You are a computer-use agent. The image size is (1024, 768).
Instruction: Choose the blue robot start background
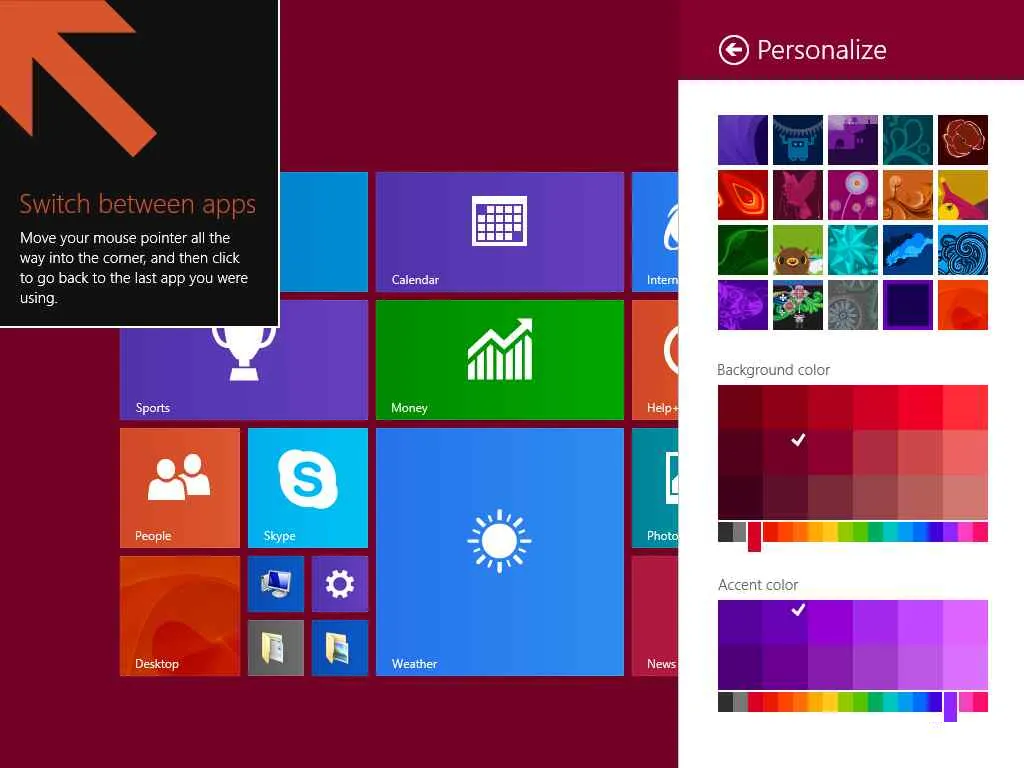click(x=797, y=140)
